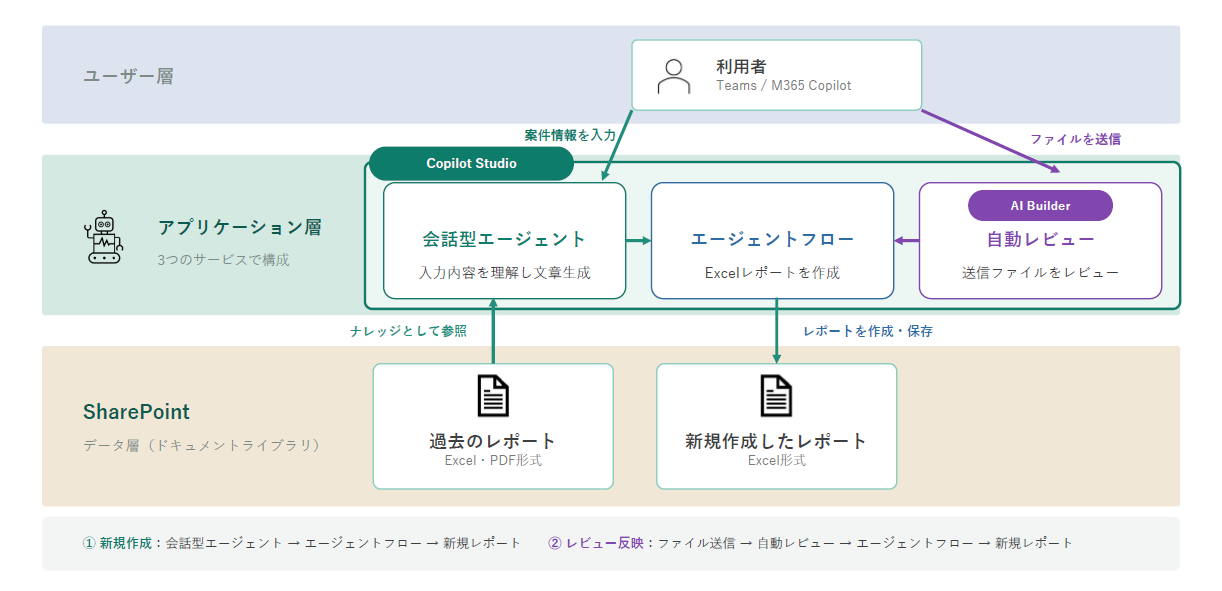1222x591 pixels.
Task: Click the ② レビュー反映 legend heading
Action: (596, 543)
